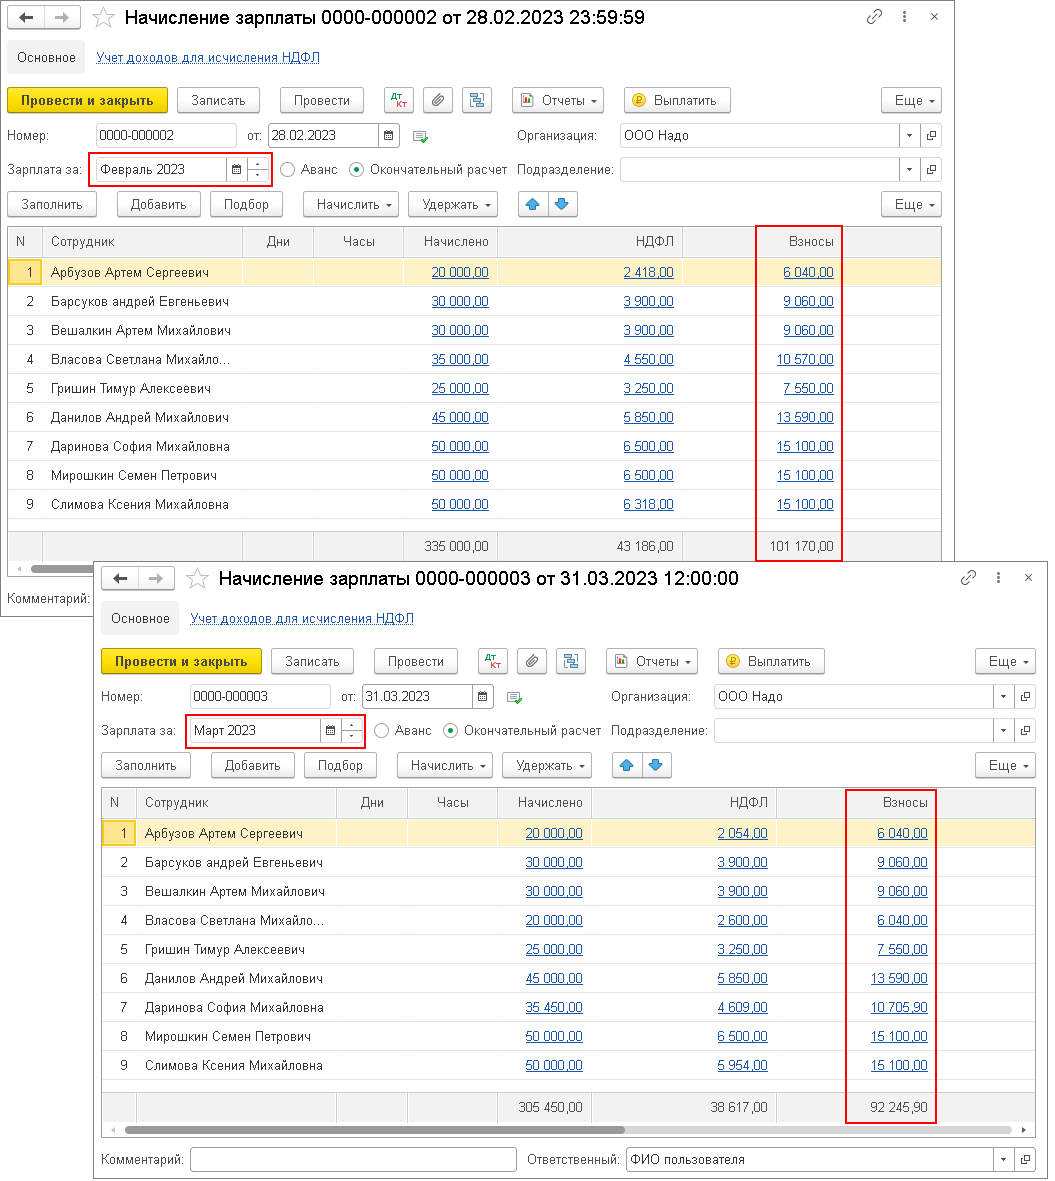This screenshot has height=1181, width=1055.
Task: Expand Подразделение dropdown in February document
Action: tap(910, 169)
